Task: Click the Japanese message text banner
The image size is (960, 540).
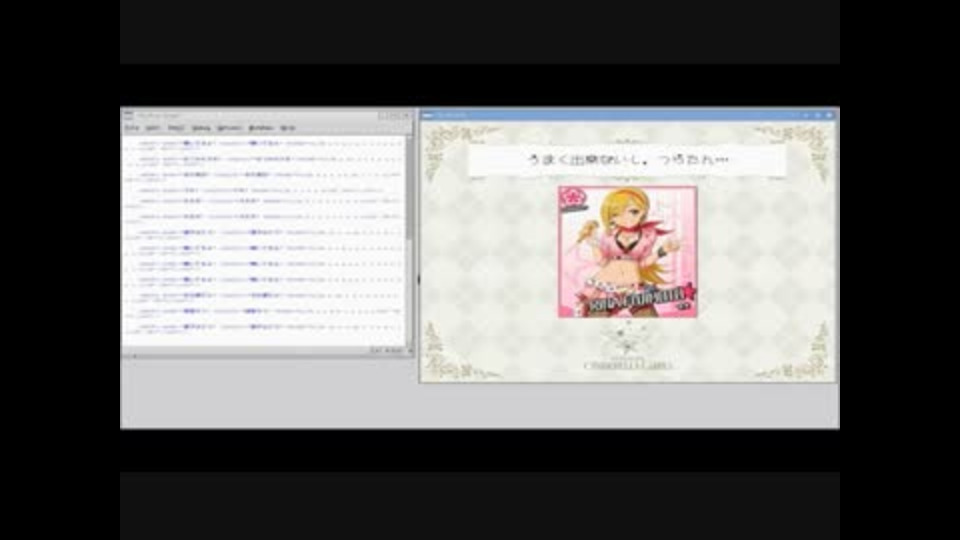Action: [627, 160]
